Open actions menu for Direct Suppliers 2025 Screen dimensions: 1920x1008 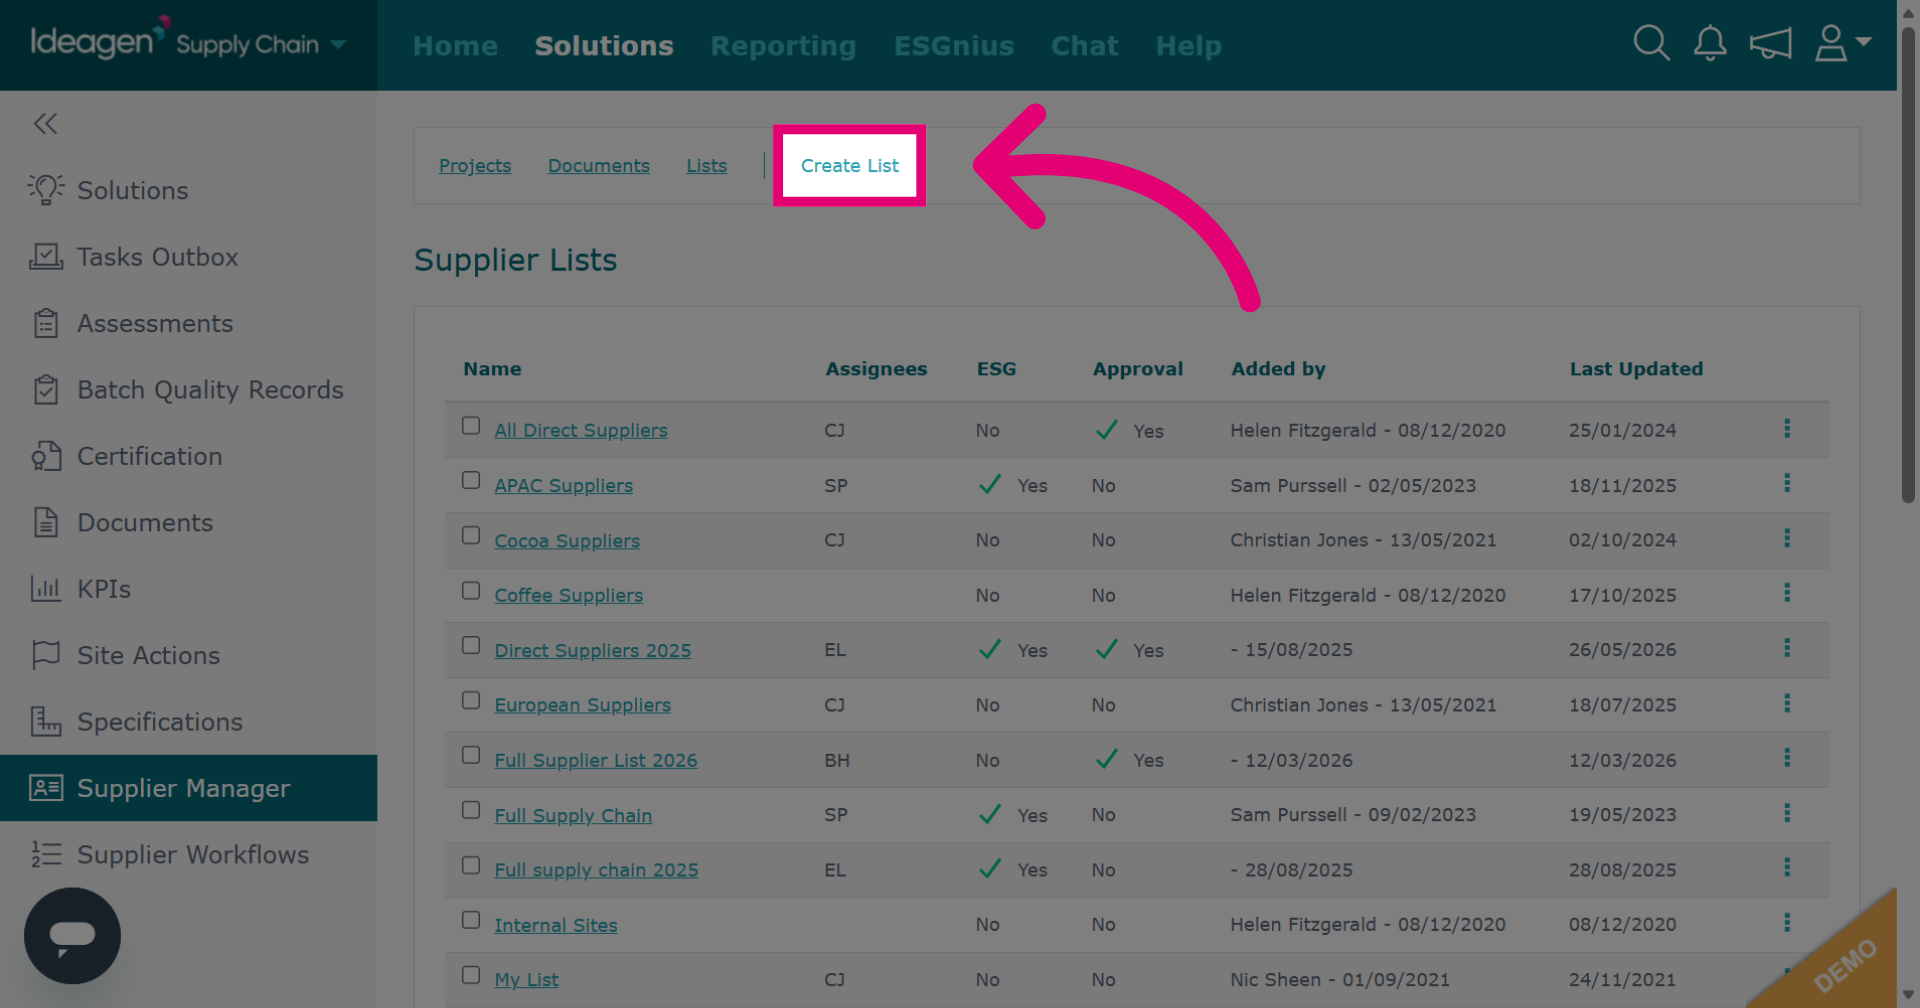pos(1787,649)
